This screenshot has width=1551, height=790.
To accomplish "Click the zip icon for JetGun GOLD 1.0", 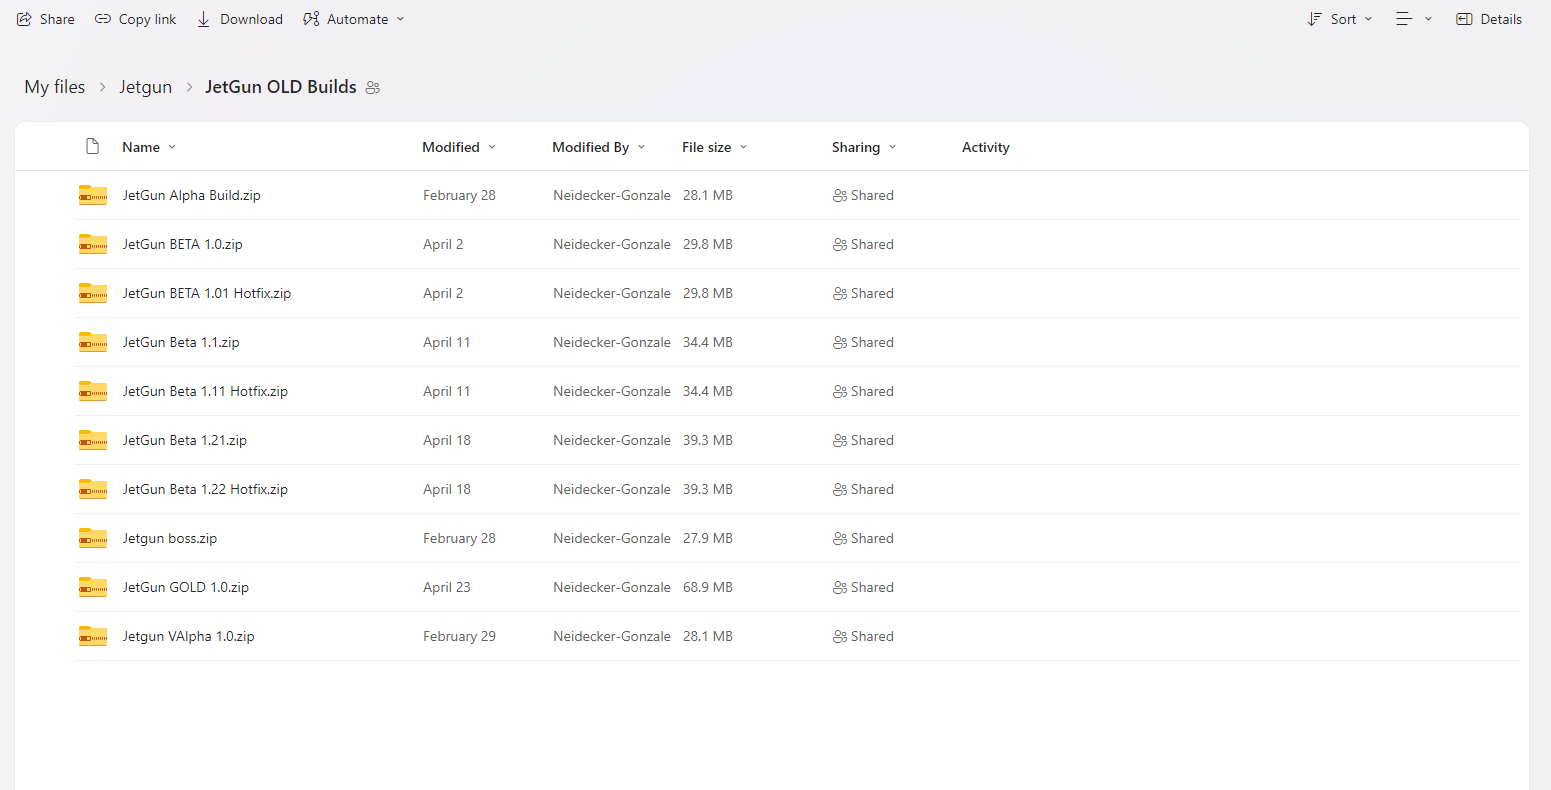I will point(93,587).
